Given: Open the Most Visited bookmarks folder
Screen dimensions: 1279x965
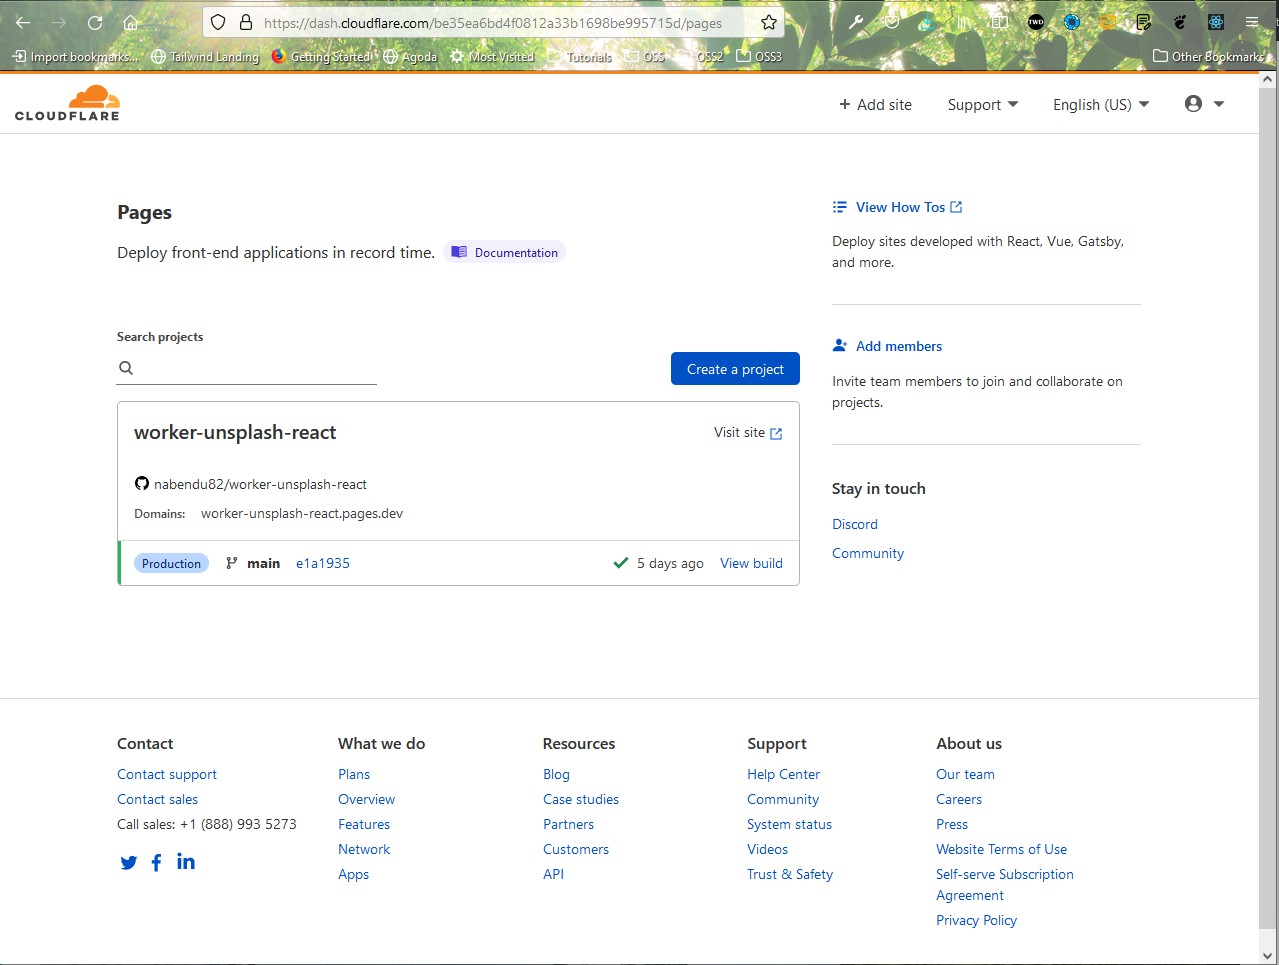Looking at the screenshot, I should coord(492,57).
